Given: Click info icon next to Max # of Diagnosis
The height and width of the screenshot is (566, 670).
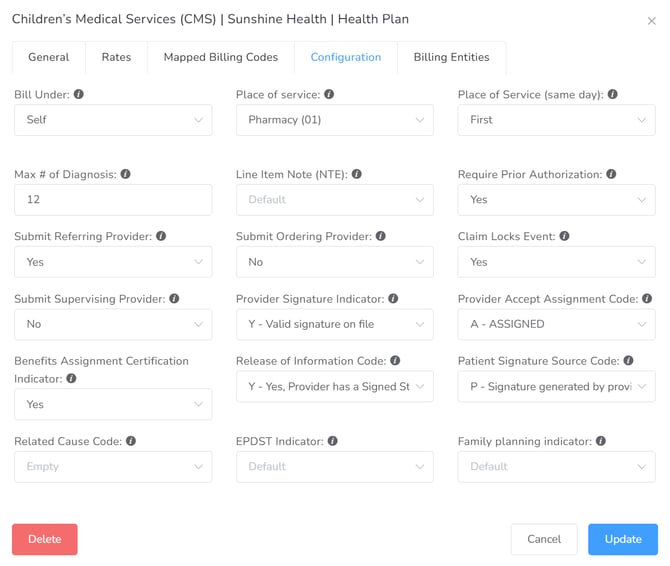Looking at the screenshot, I should coord(125,174).
